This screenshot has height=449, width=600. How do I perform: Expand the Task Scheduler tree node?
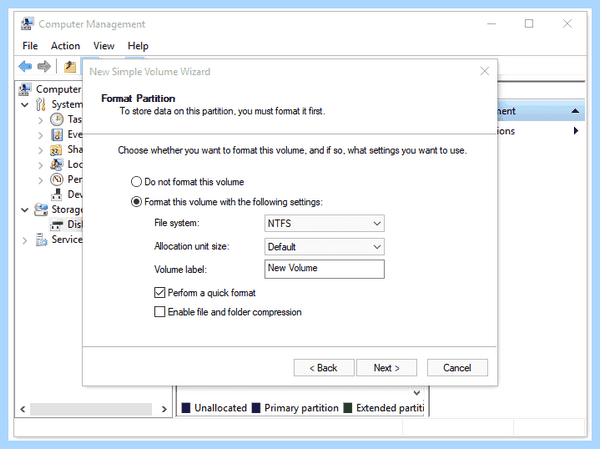pyautogui.click(x=41, y=120)
